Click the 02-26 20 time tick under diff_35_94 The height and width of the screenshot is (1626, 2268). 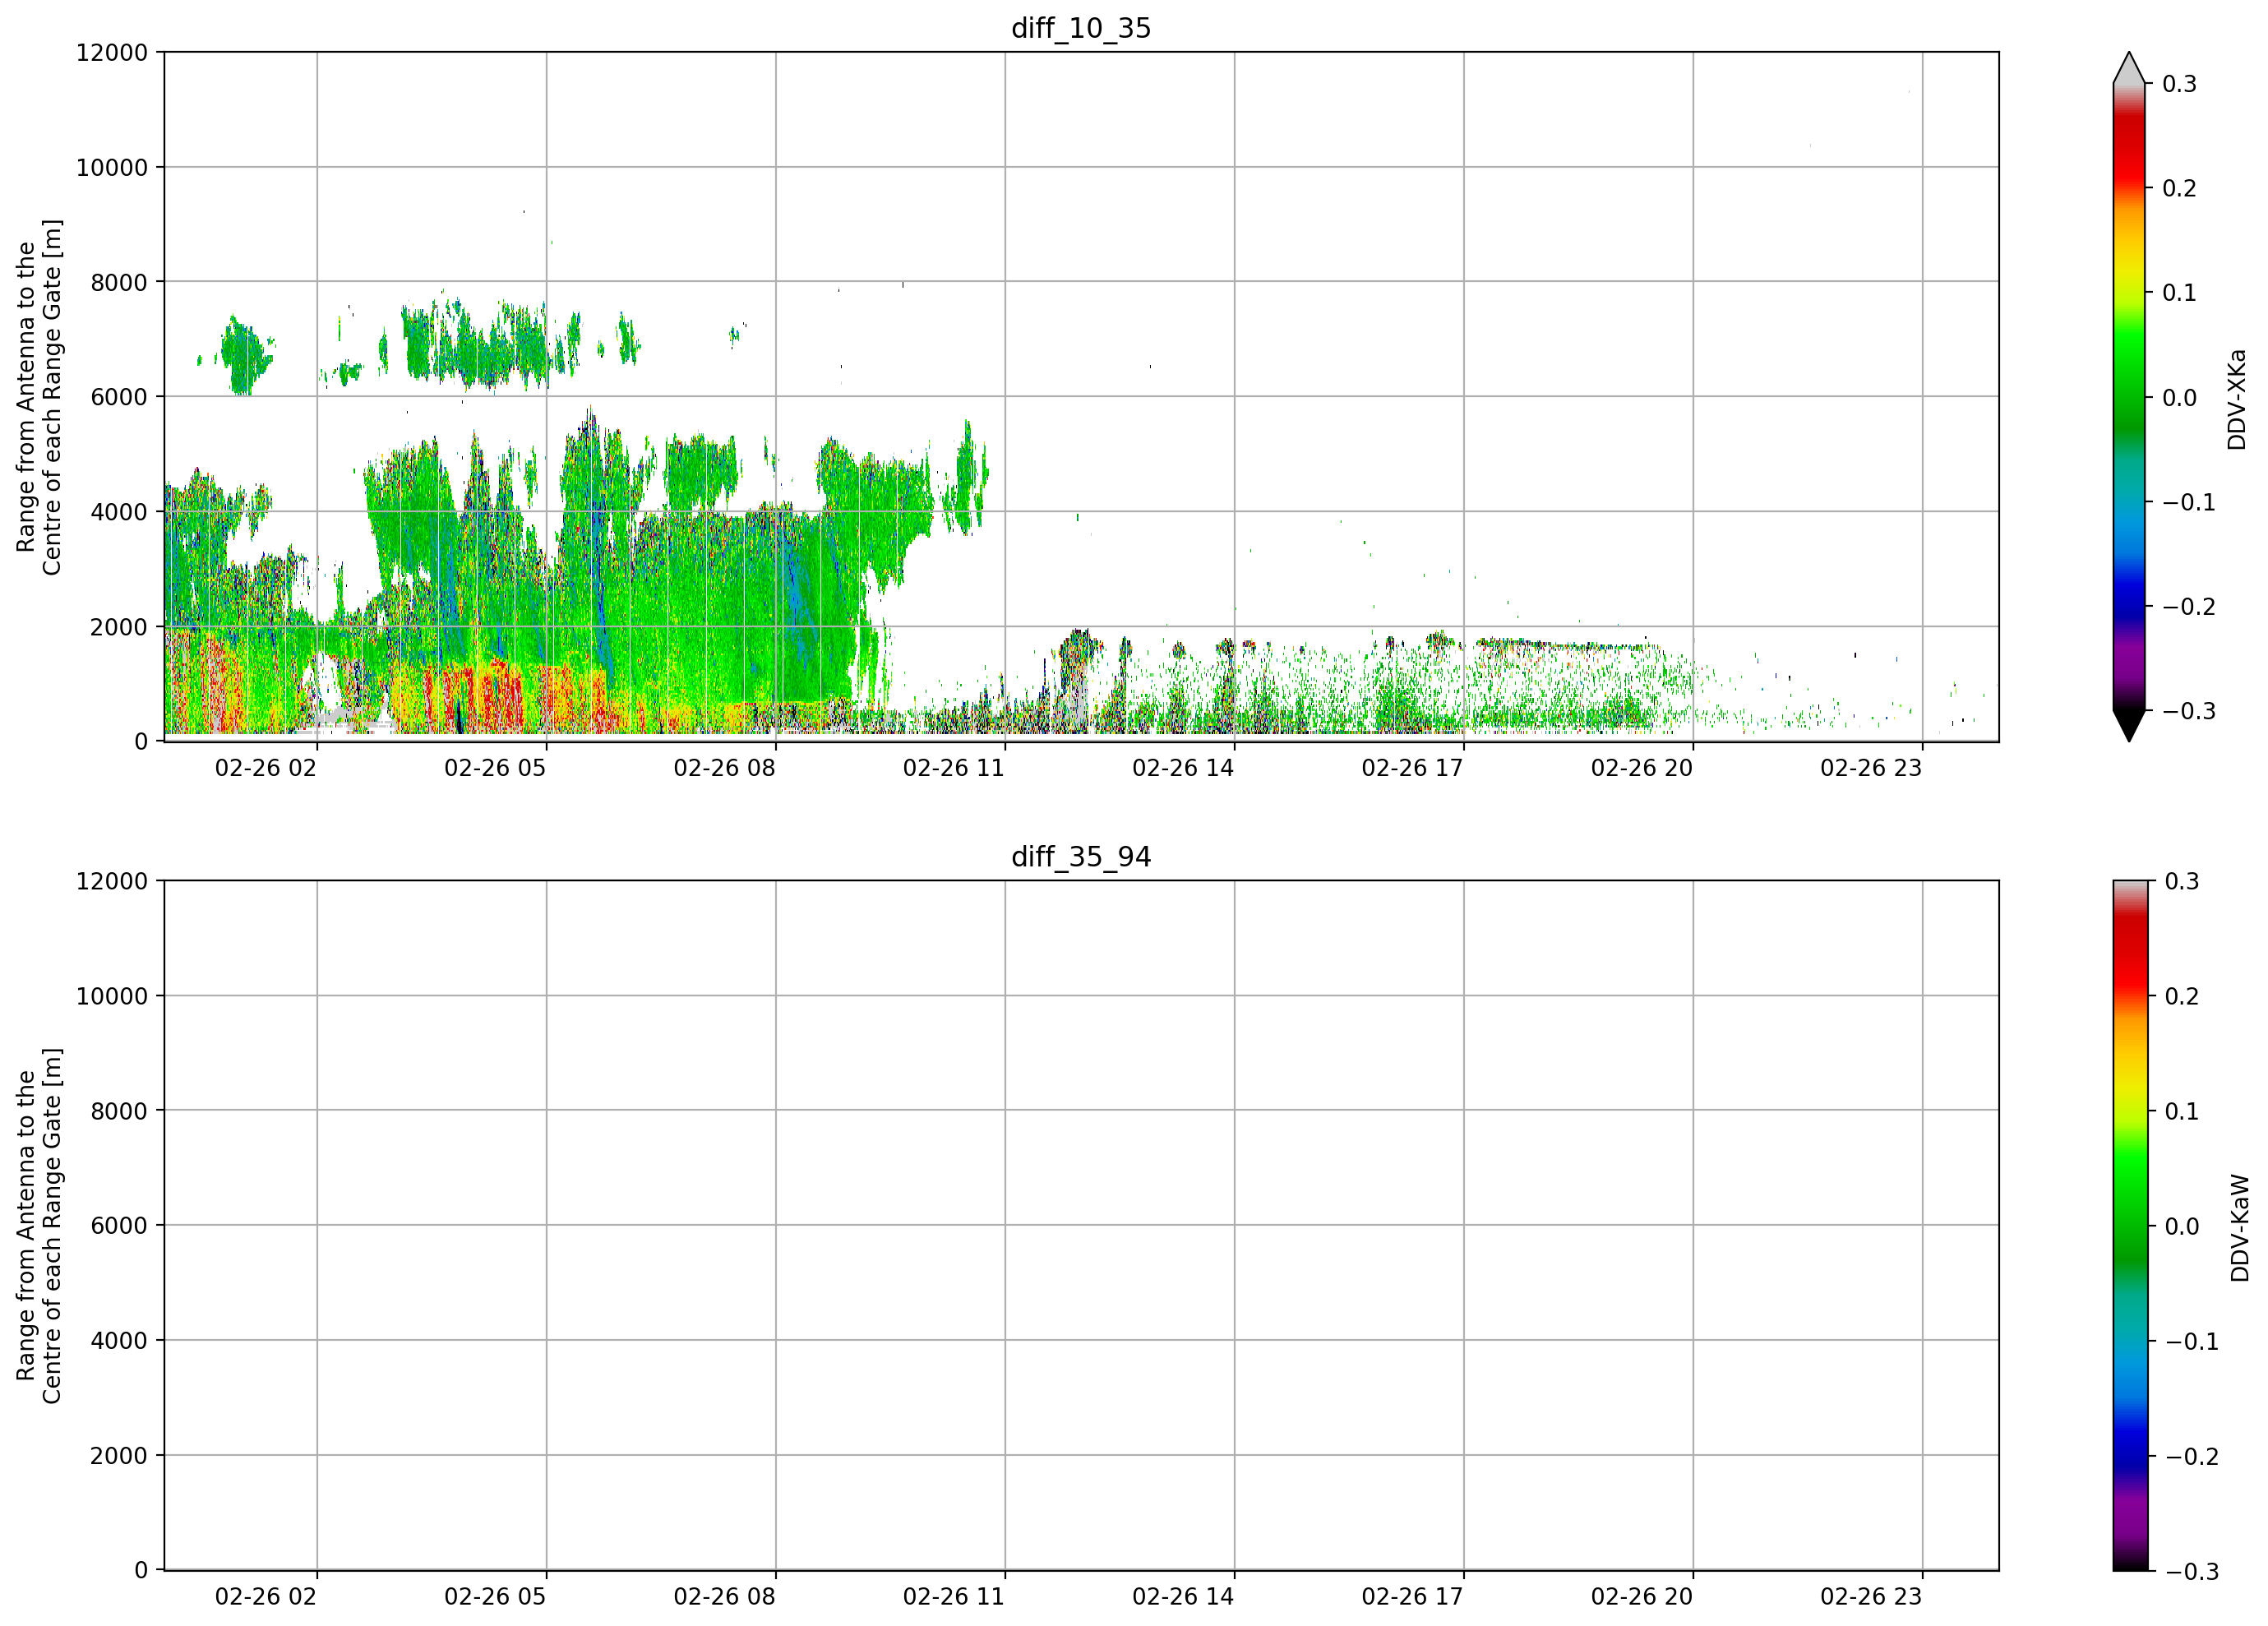coord(1642,1597)
